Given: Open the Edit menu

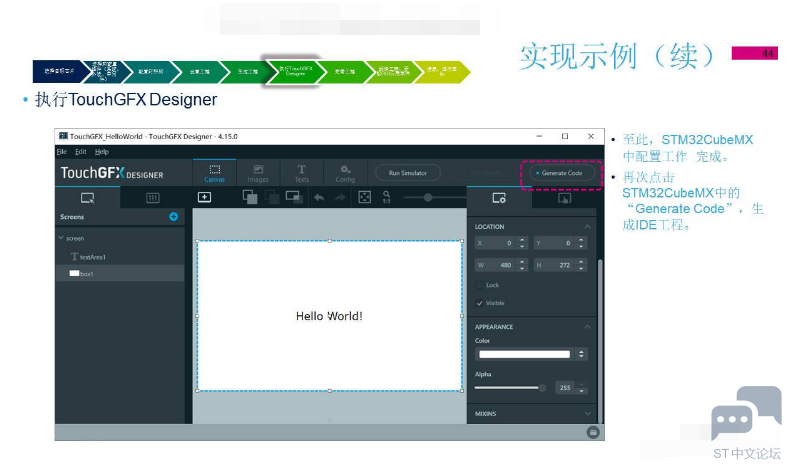Looking at the screenshot, I should pyautogui.click(x=81, y=152).
